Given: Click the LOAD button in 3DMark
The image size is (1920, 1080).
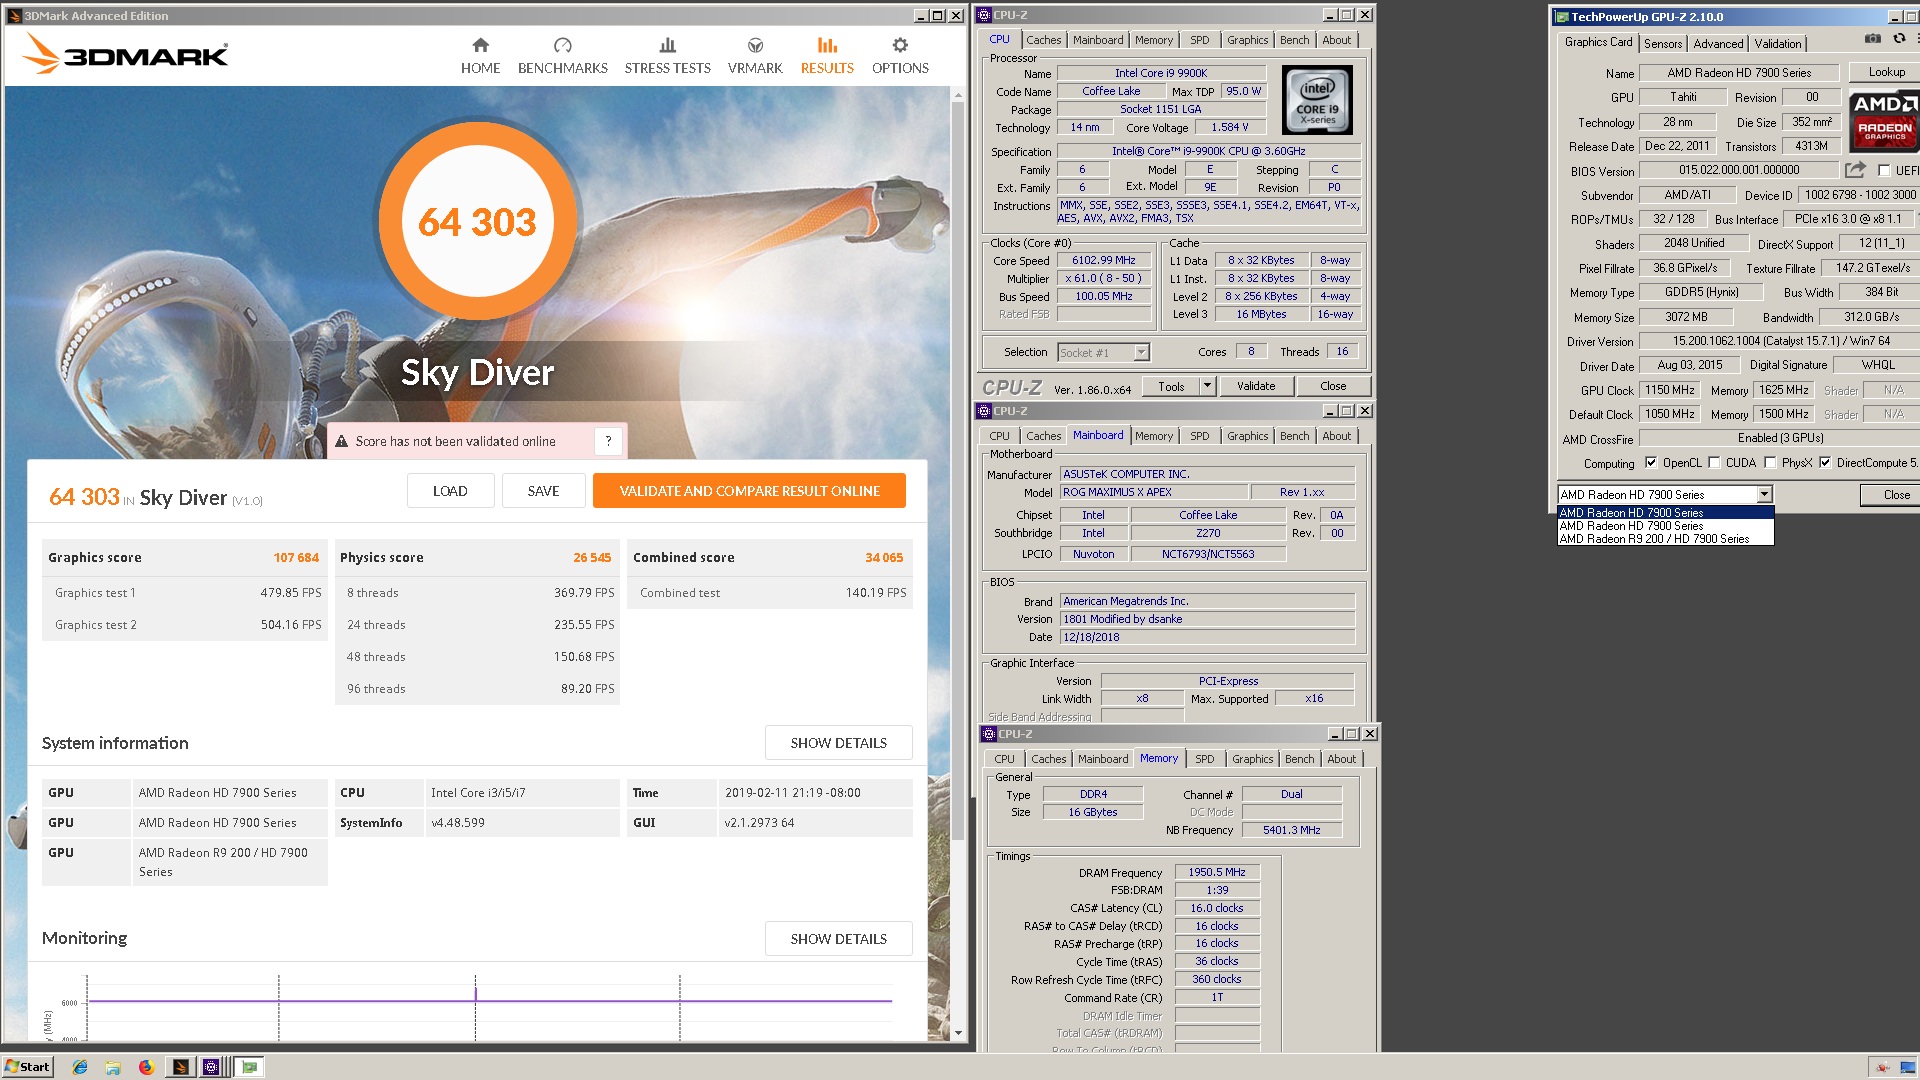Looking at the screenshot, I should click(450, 491).
